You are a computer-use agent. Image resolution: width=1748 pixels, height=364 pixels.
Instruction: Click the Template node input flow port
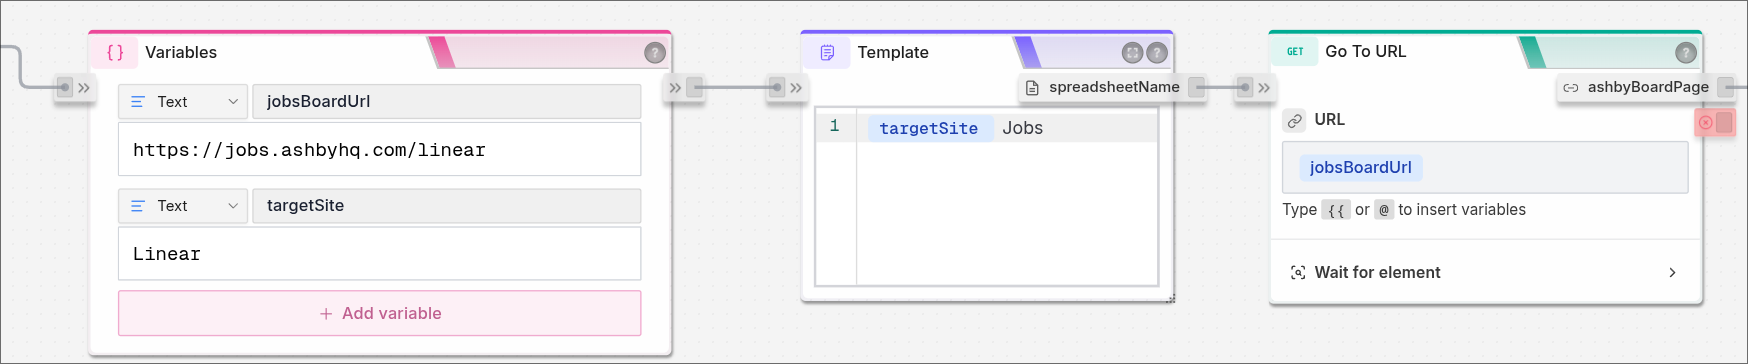[786, 88]
